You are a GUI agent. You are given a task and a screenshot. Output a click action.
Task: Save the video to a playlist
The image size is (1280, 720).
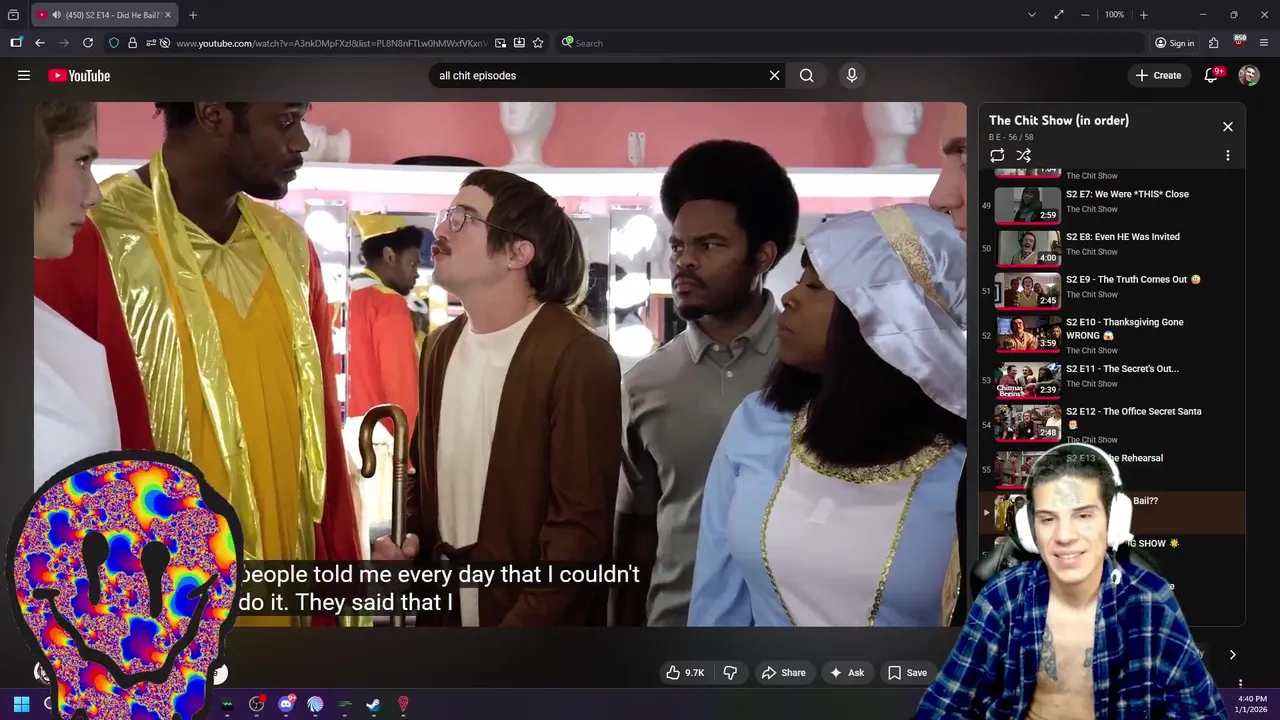point(907,673)
